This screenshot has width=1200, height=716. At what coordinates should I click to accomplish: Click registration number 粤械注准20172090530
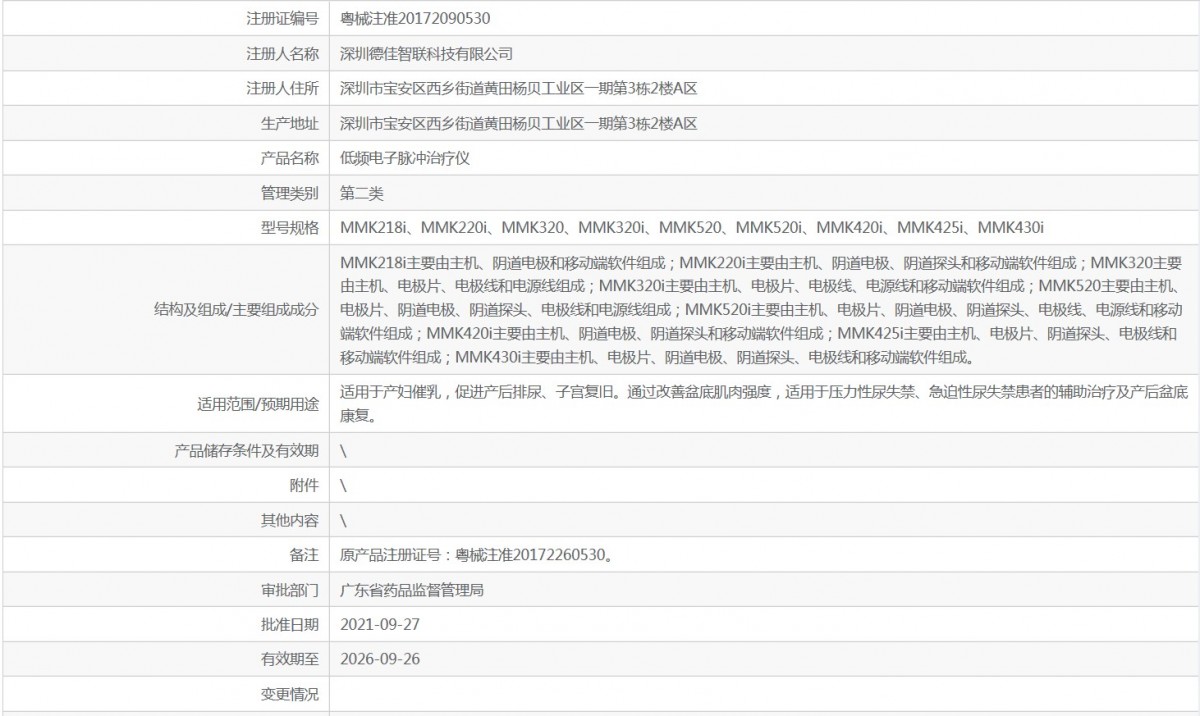coord(415,18)
